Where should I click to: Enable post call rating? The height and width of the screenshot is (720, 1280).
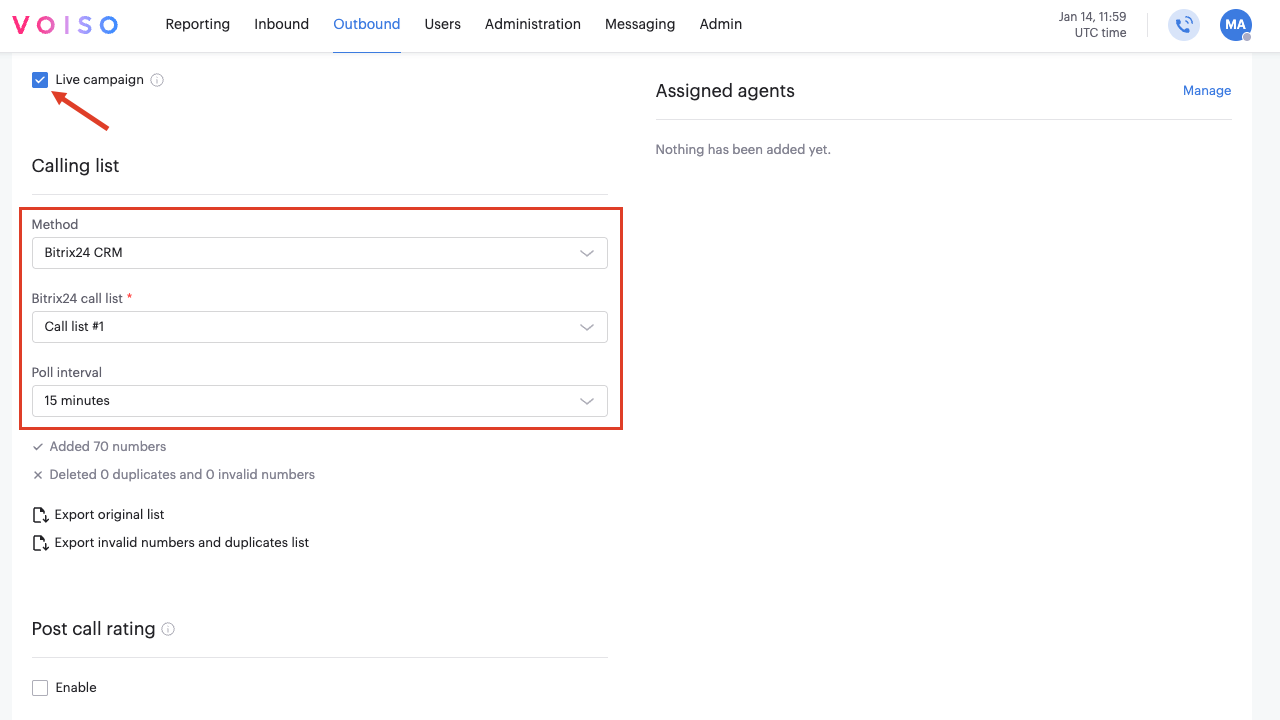[x=40, y=687]
